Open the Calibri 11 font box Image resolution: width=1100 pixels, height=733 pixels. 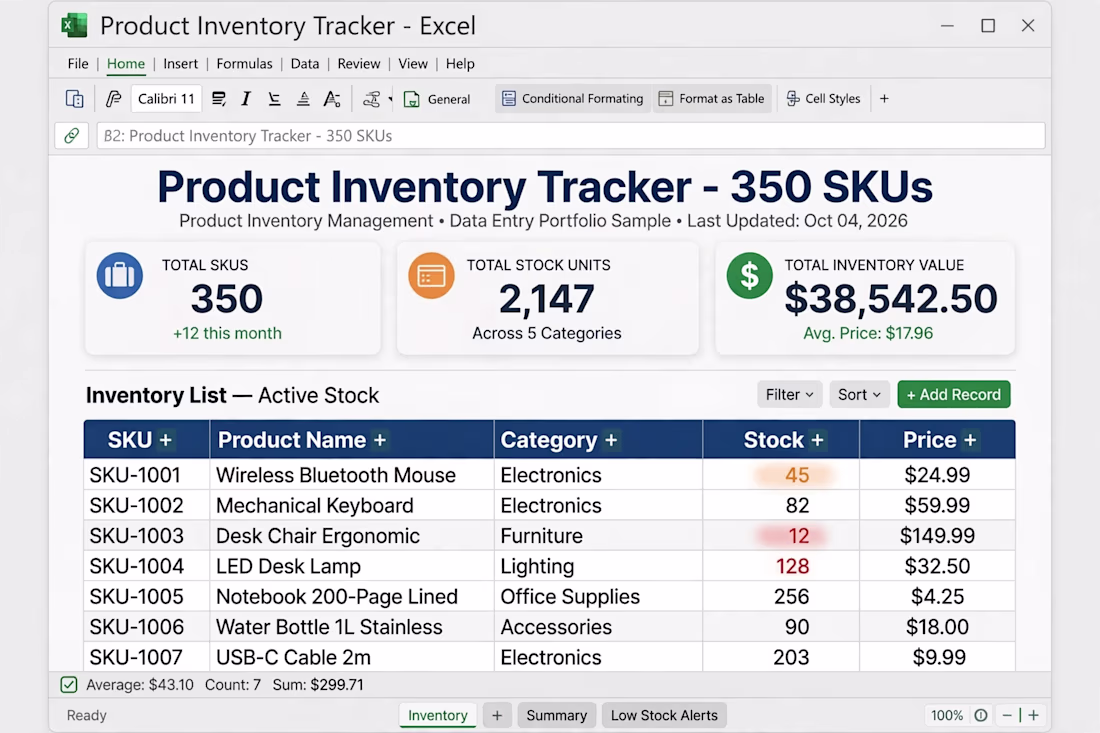pos(166,99)
